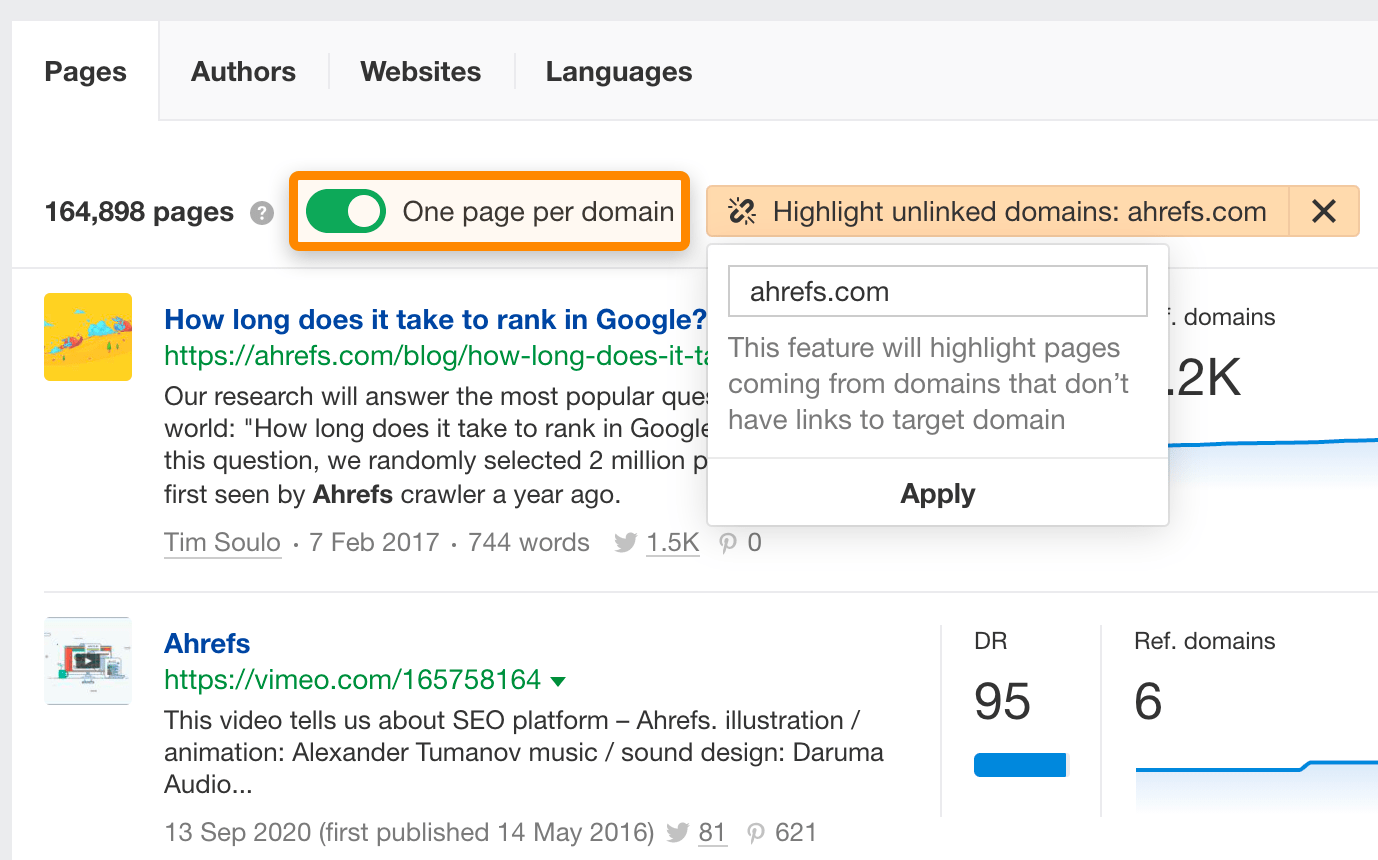This screenshot has width=1378, height=860.
Task: Open the Languages tab
Action: pyautogui.click(x=618, y=72)
